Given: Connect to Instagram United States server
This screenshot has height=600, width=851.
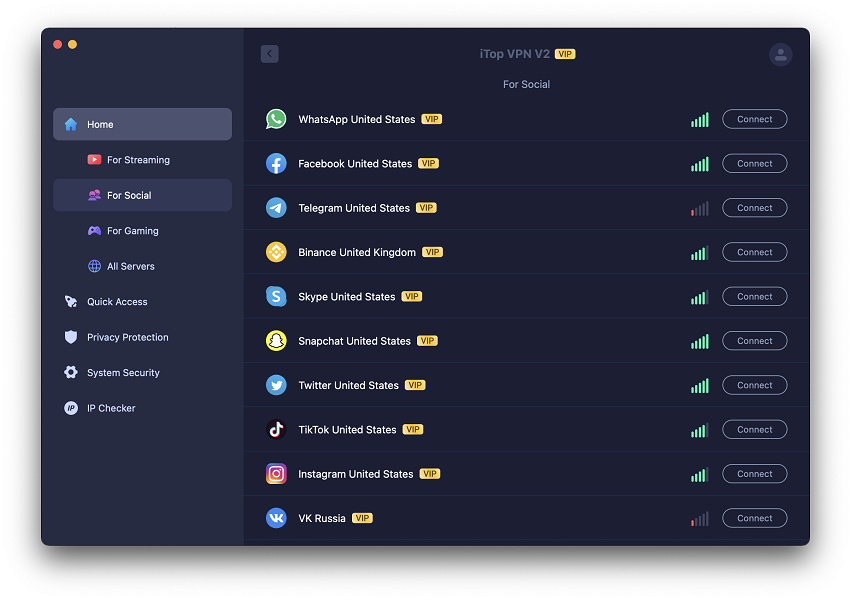Looking at the screenshot, I should tap(754, 474).
